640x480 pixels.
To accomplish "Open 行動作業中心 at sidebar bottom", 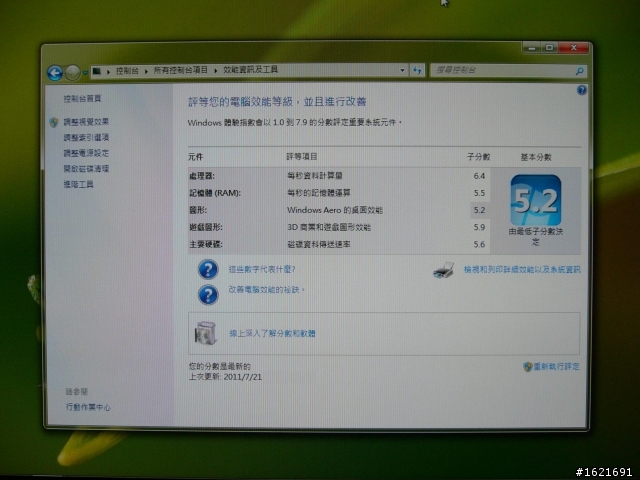I will 88,407.
